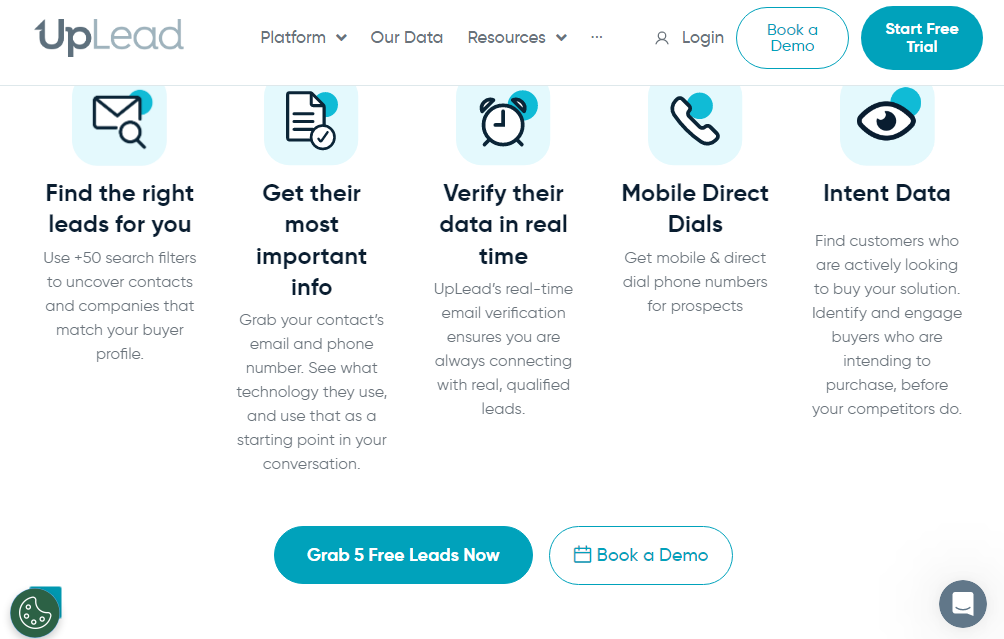Click the Mobile Direct Dials heading

pyautogui.click(x=695, y=209)
